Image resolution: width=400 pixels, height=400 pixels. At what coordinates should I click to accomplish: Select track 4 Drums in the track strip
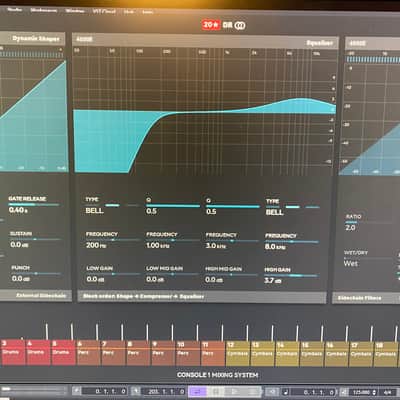point(38,352)
